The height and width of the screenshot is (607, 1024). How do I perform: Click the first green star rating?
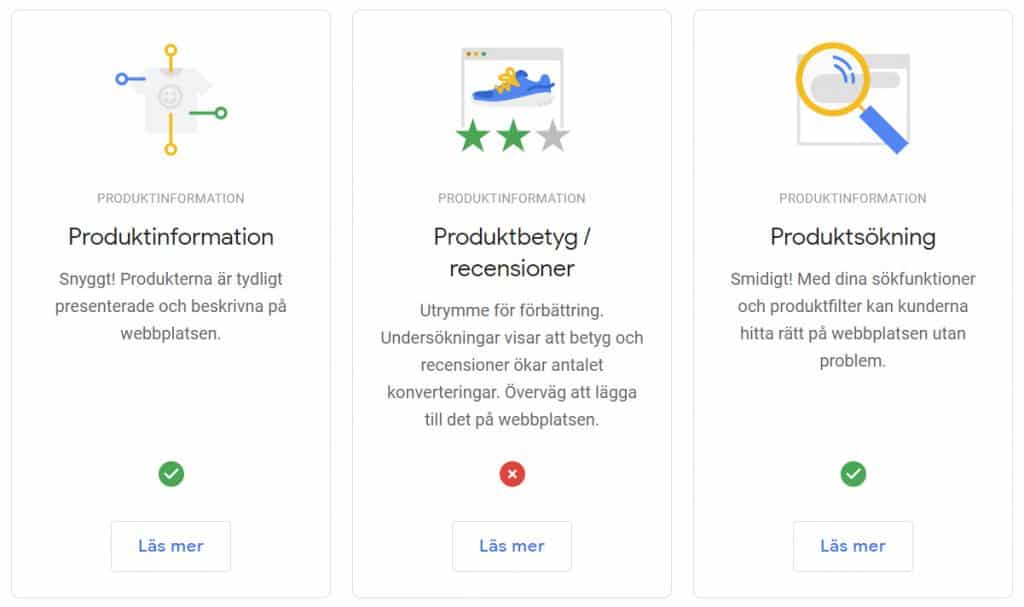473,135
